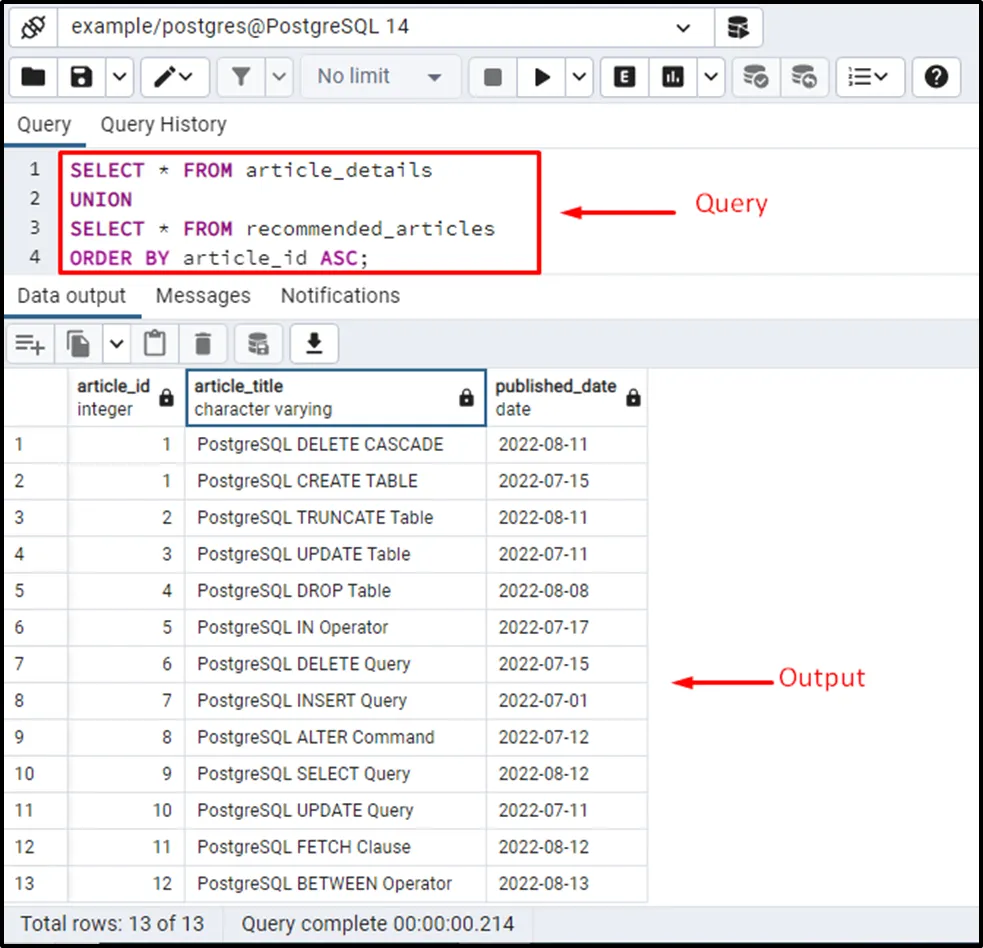Click the Explain Analyze chart icon
Image resolution: width=983 pixels, height=948 pixels.
pyautogui.click(x=673, y=77)
